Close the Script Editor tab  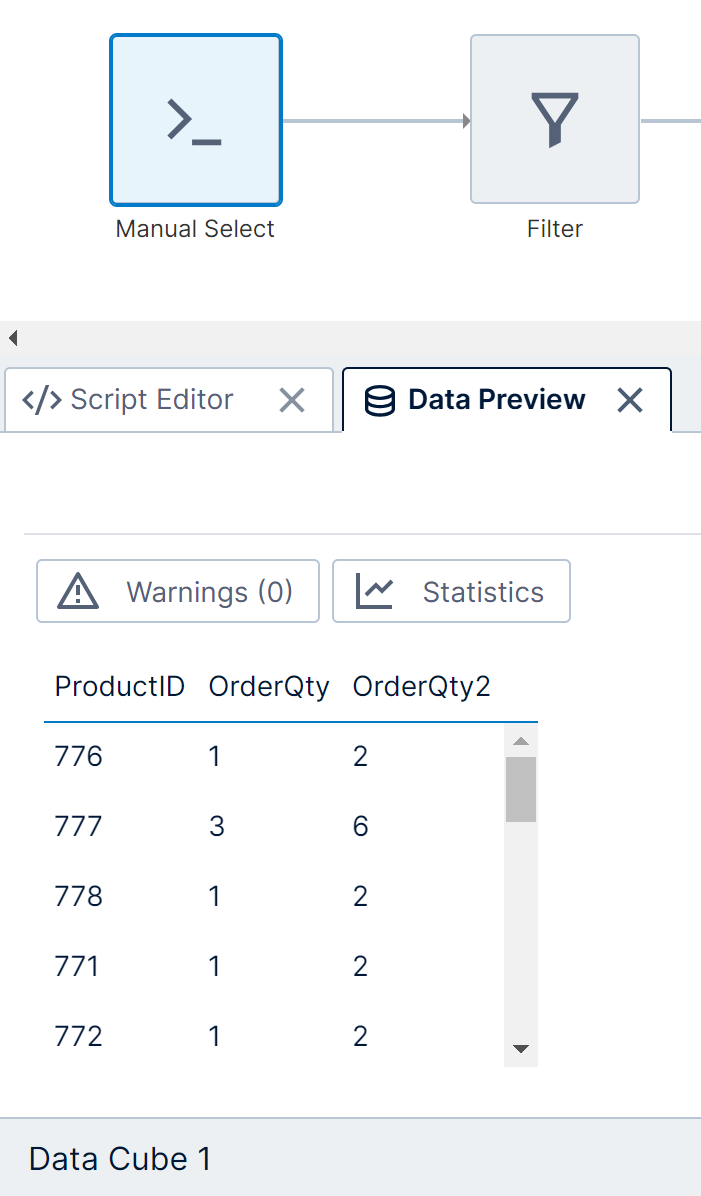[292, 401]
